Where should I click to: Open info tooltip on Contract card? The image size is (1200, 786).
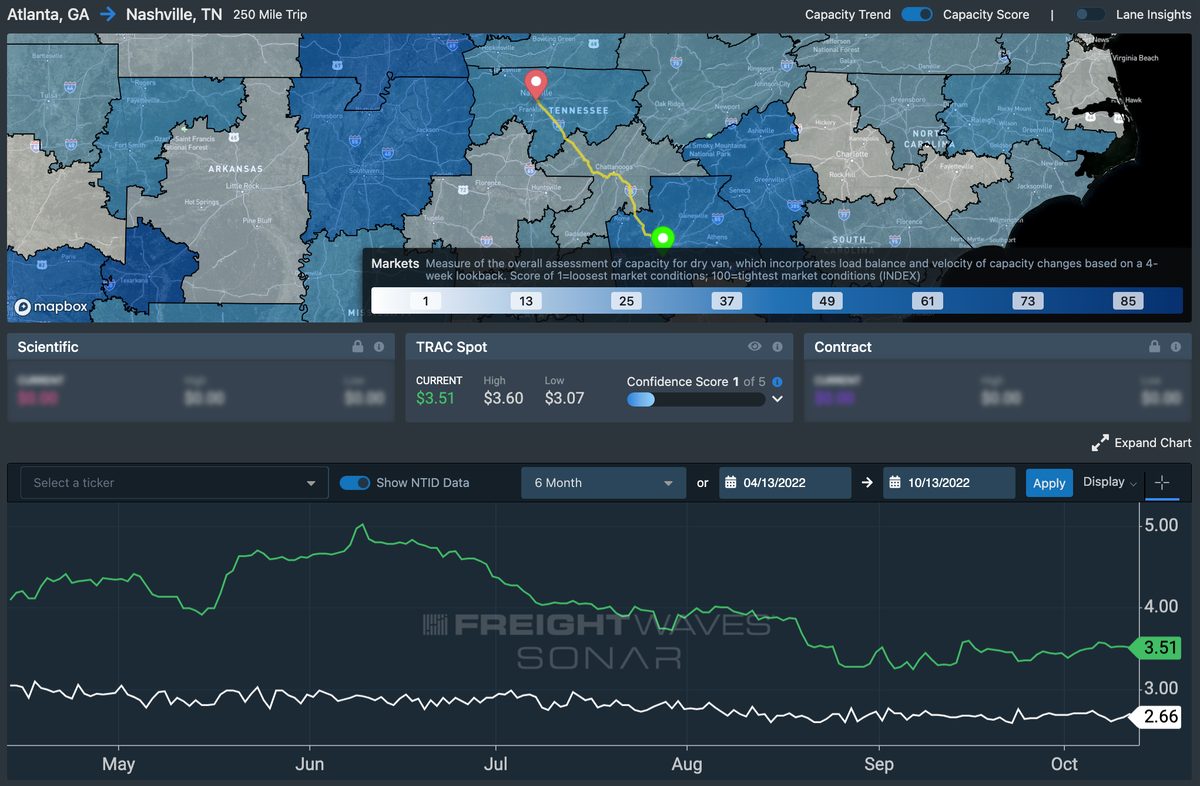(1176, 347)
